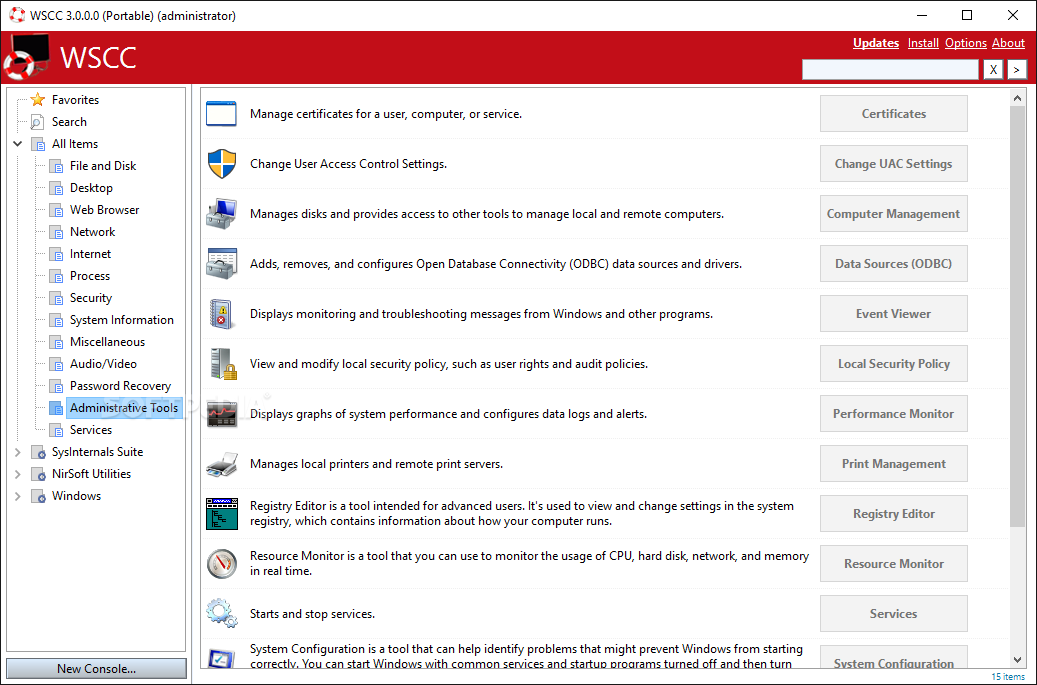Click the '15 items' status text
Image resolution: width=1037 pixels, height=685 pixels.
coord(1008,676)
